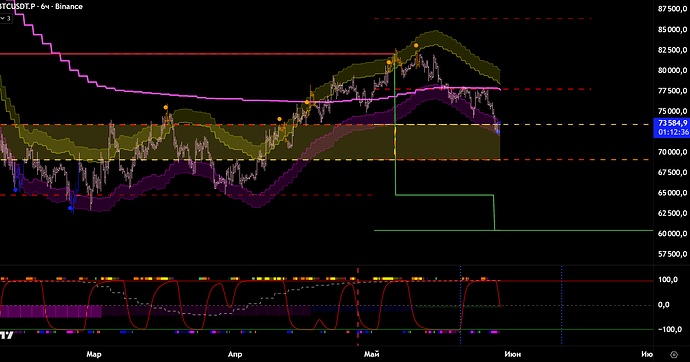Screen dimensions: 690x362
Task: Select the orange signal dot near 82500 peak
Action: pos(416,45)
